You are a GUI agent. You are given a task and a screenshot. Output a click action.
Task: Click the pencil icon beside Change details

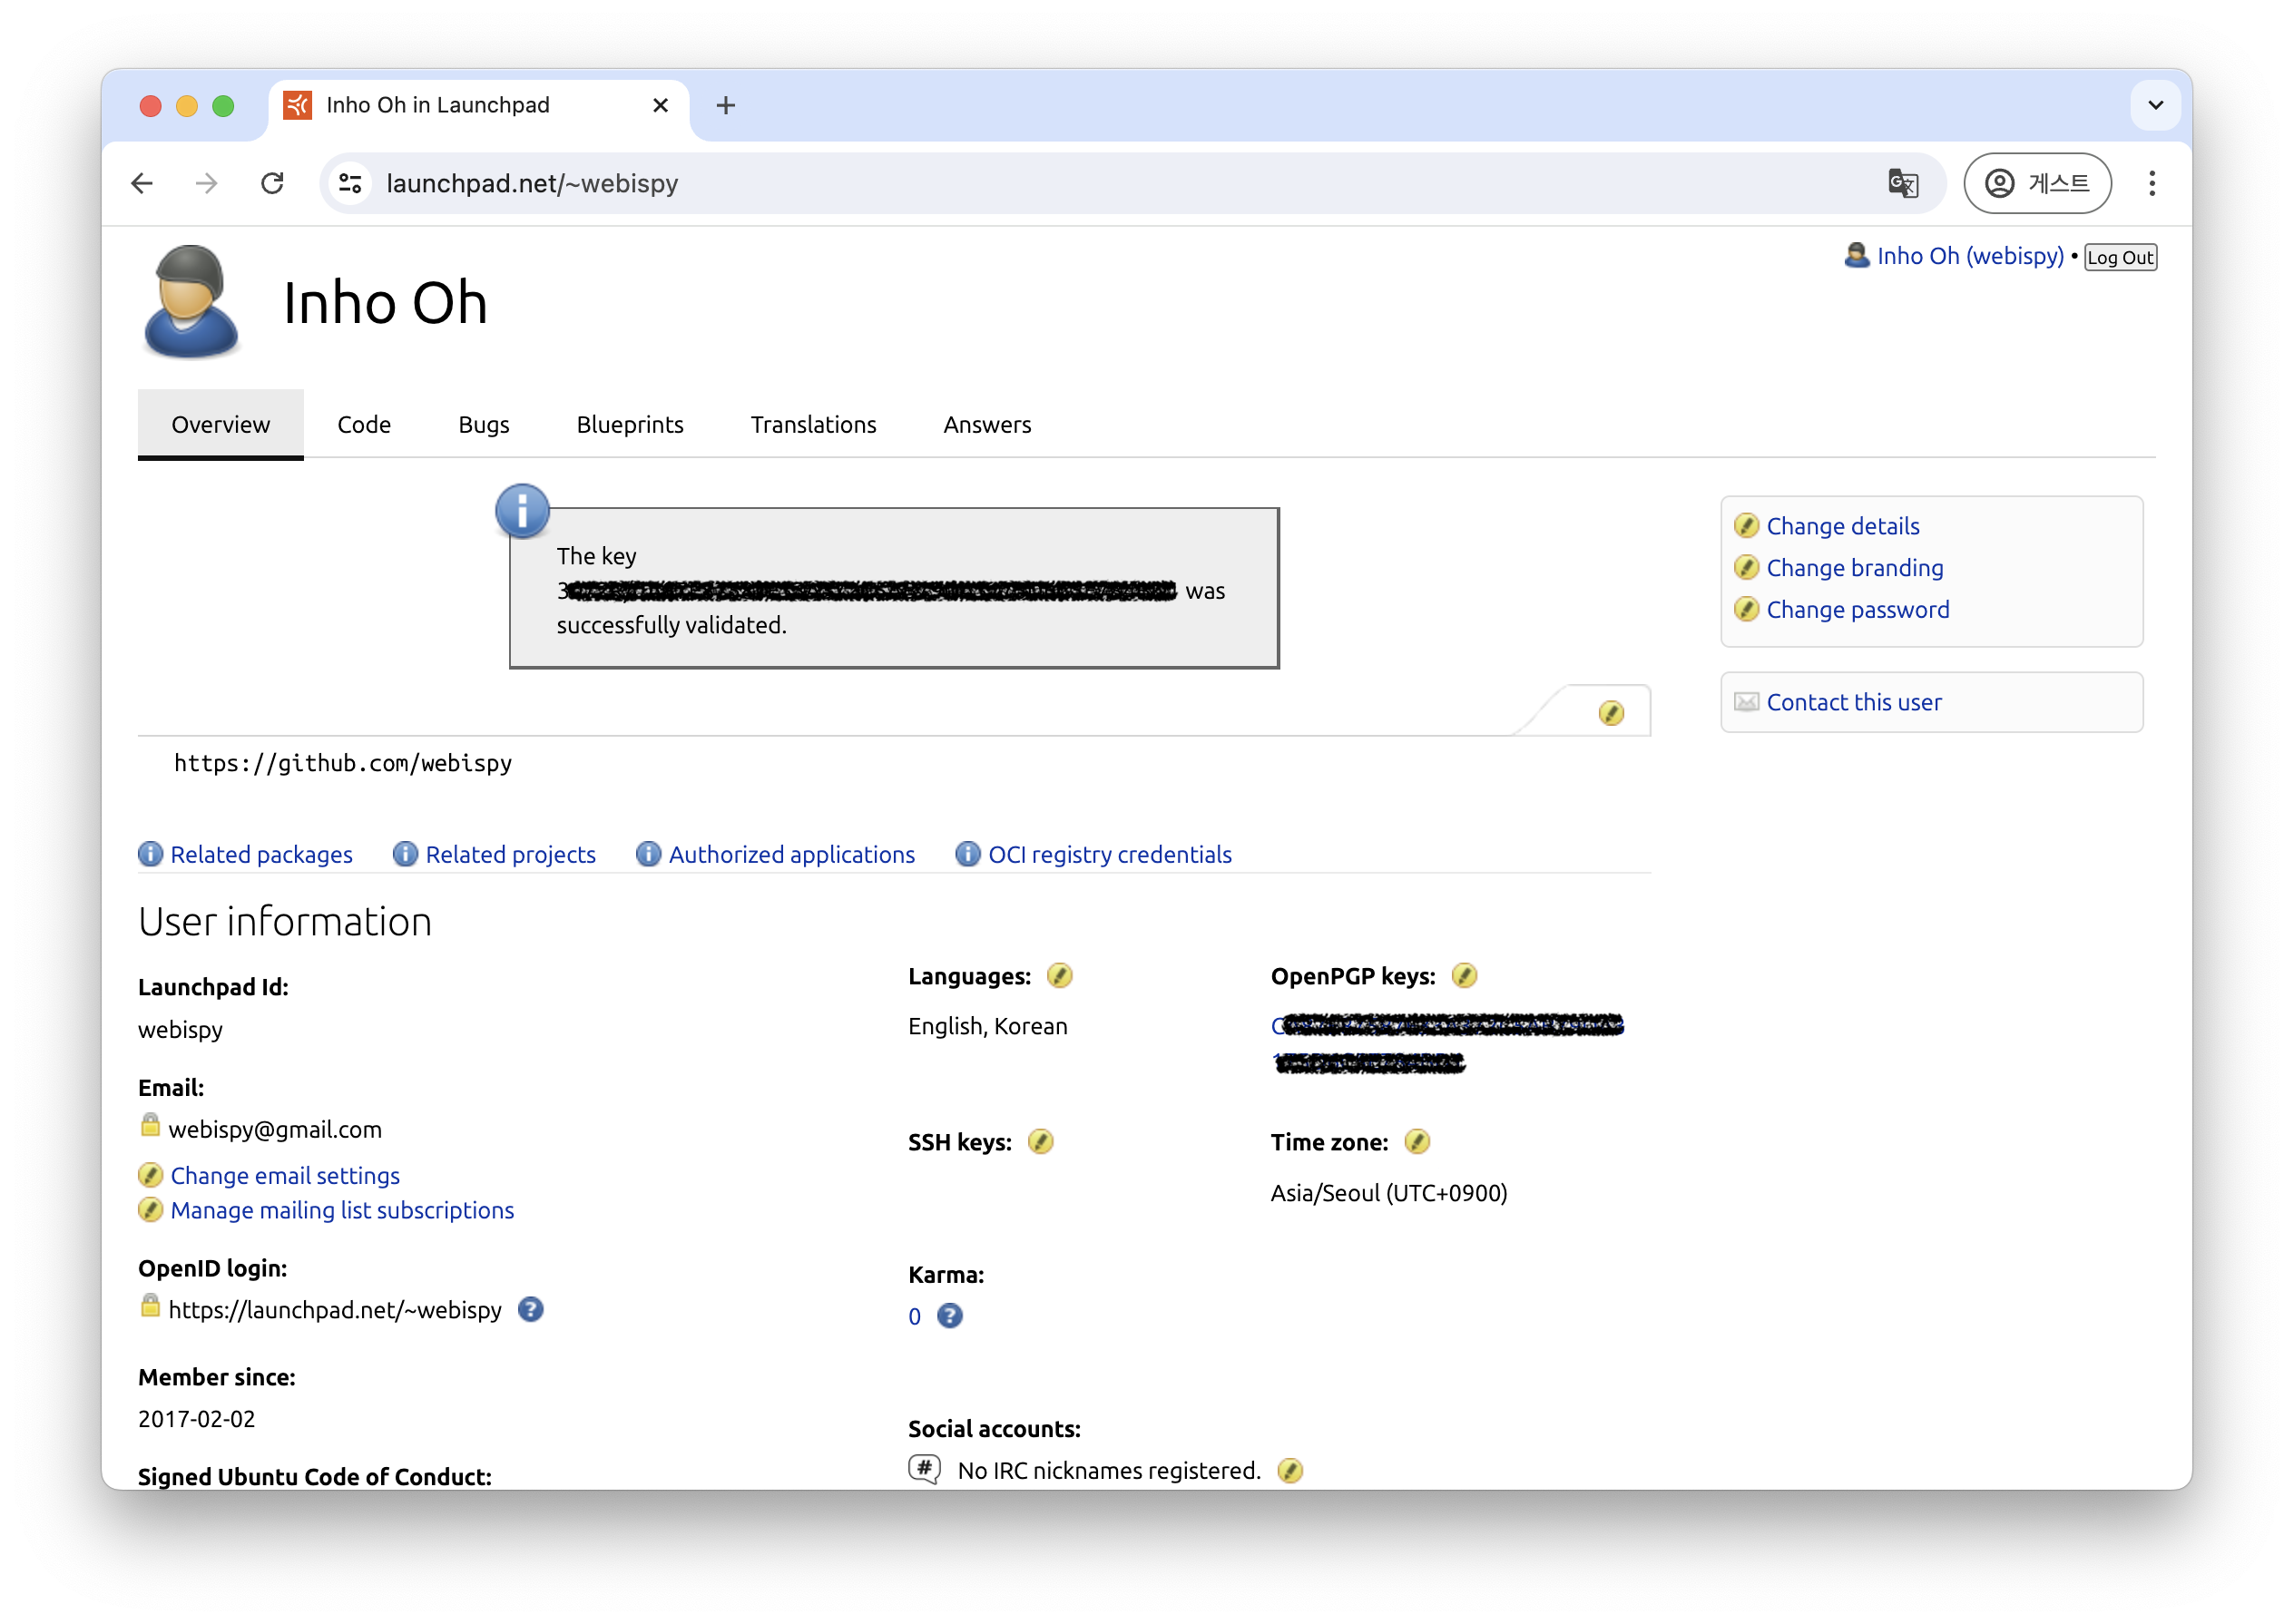pos(1747,526)
